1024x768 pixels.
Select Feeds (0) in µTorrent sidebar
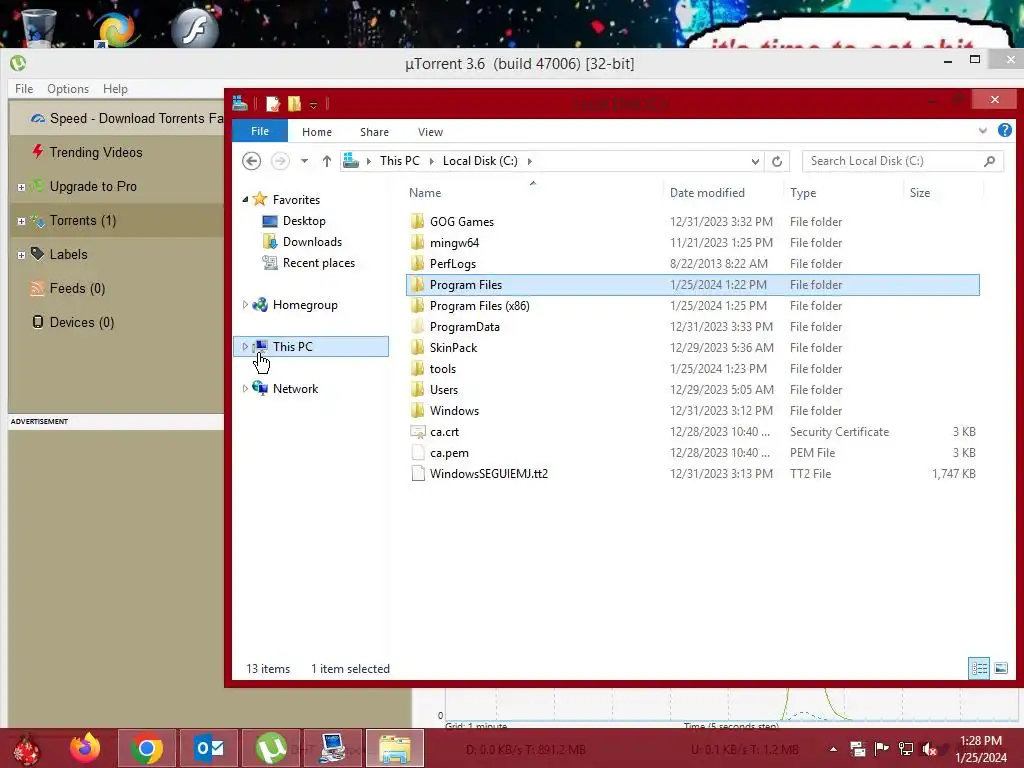77,288
